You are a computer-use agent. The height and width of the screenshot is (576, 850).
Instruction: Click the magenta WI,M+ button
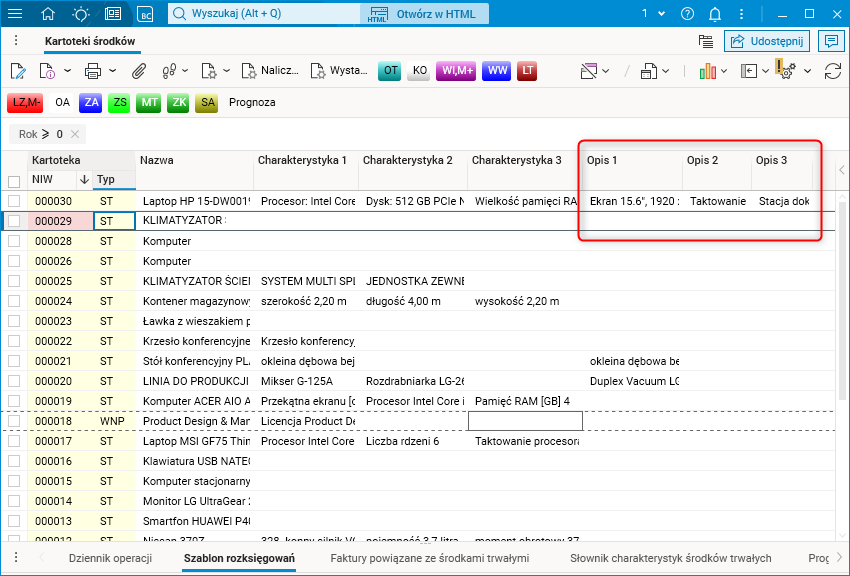456,71
